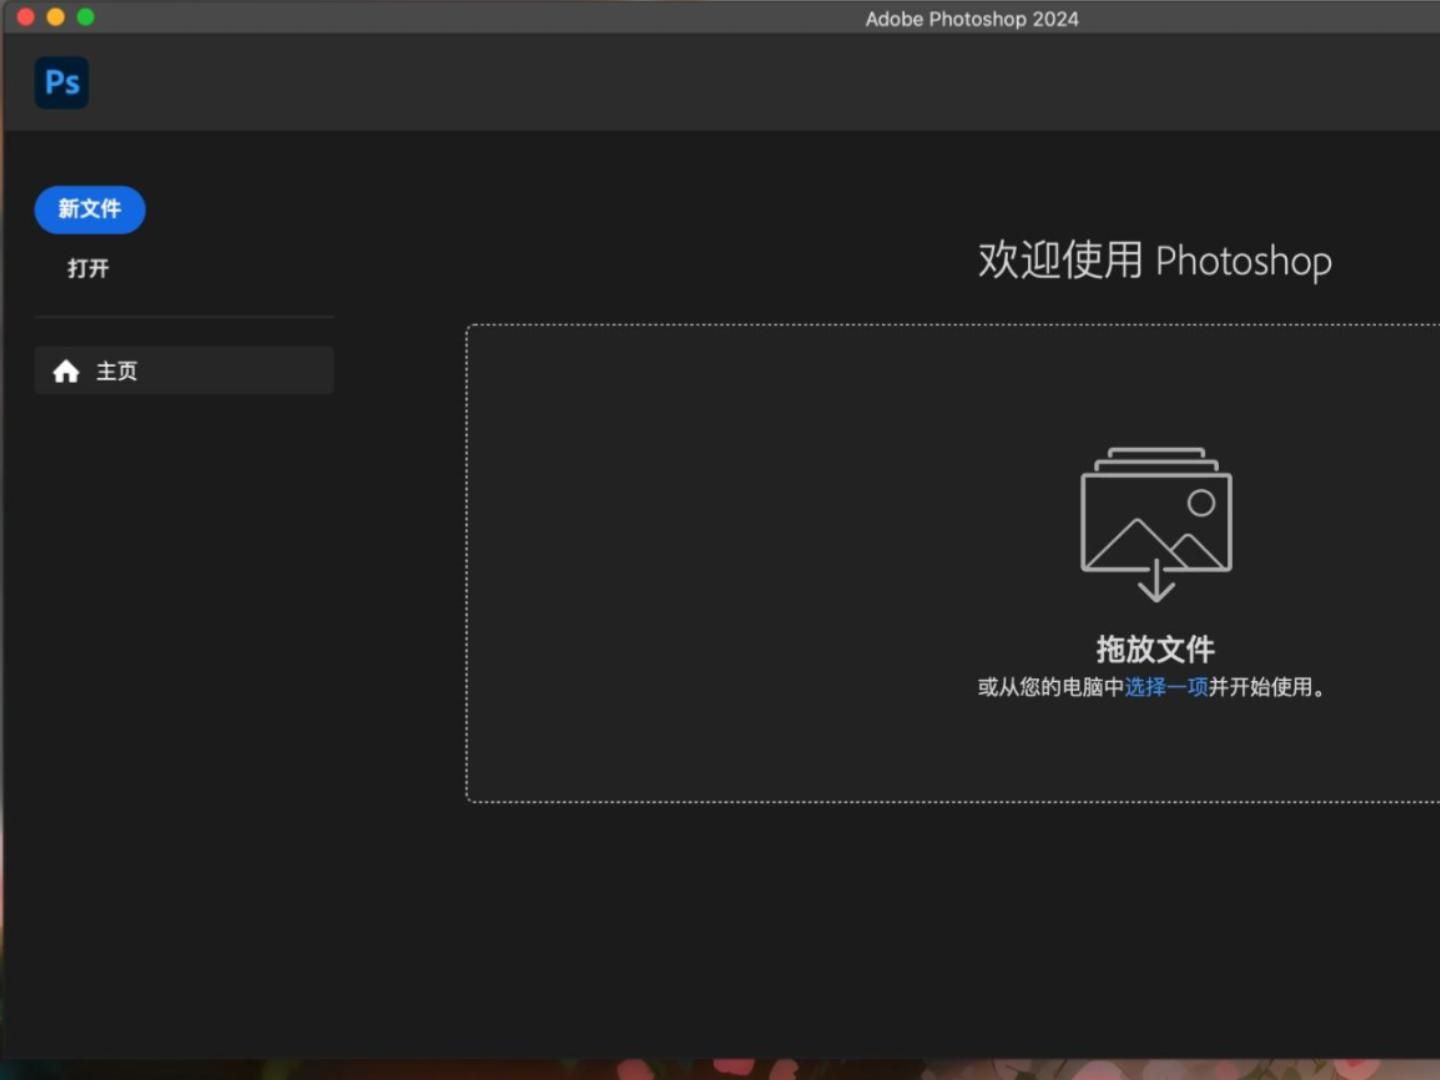Select the home icon next to 主页
The width and height of the screenshot is (1440, 1080).
coord(66,370)
